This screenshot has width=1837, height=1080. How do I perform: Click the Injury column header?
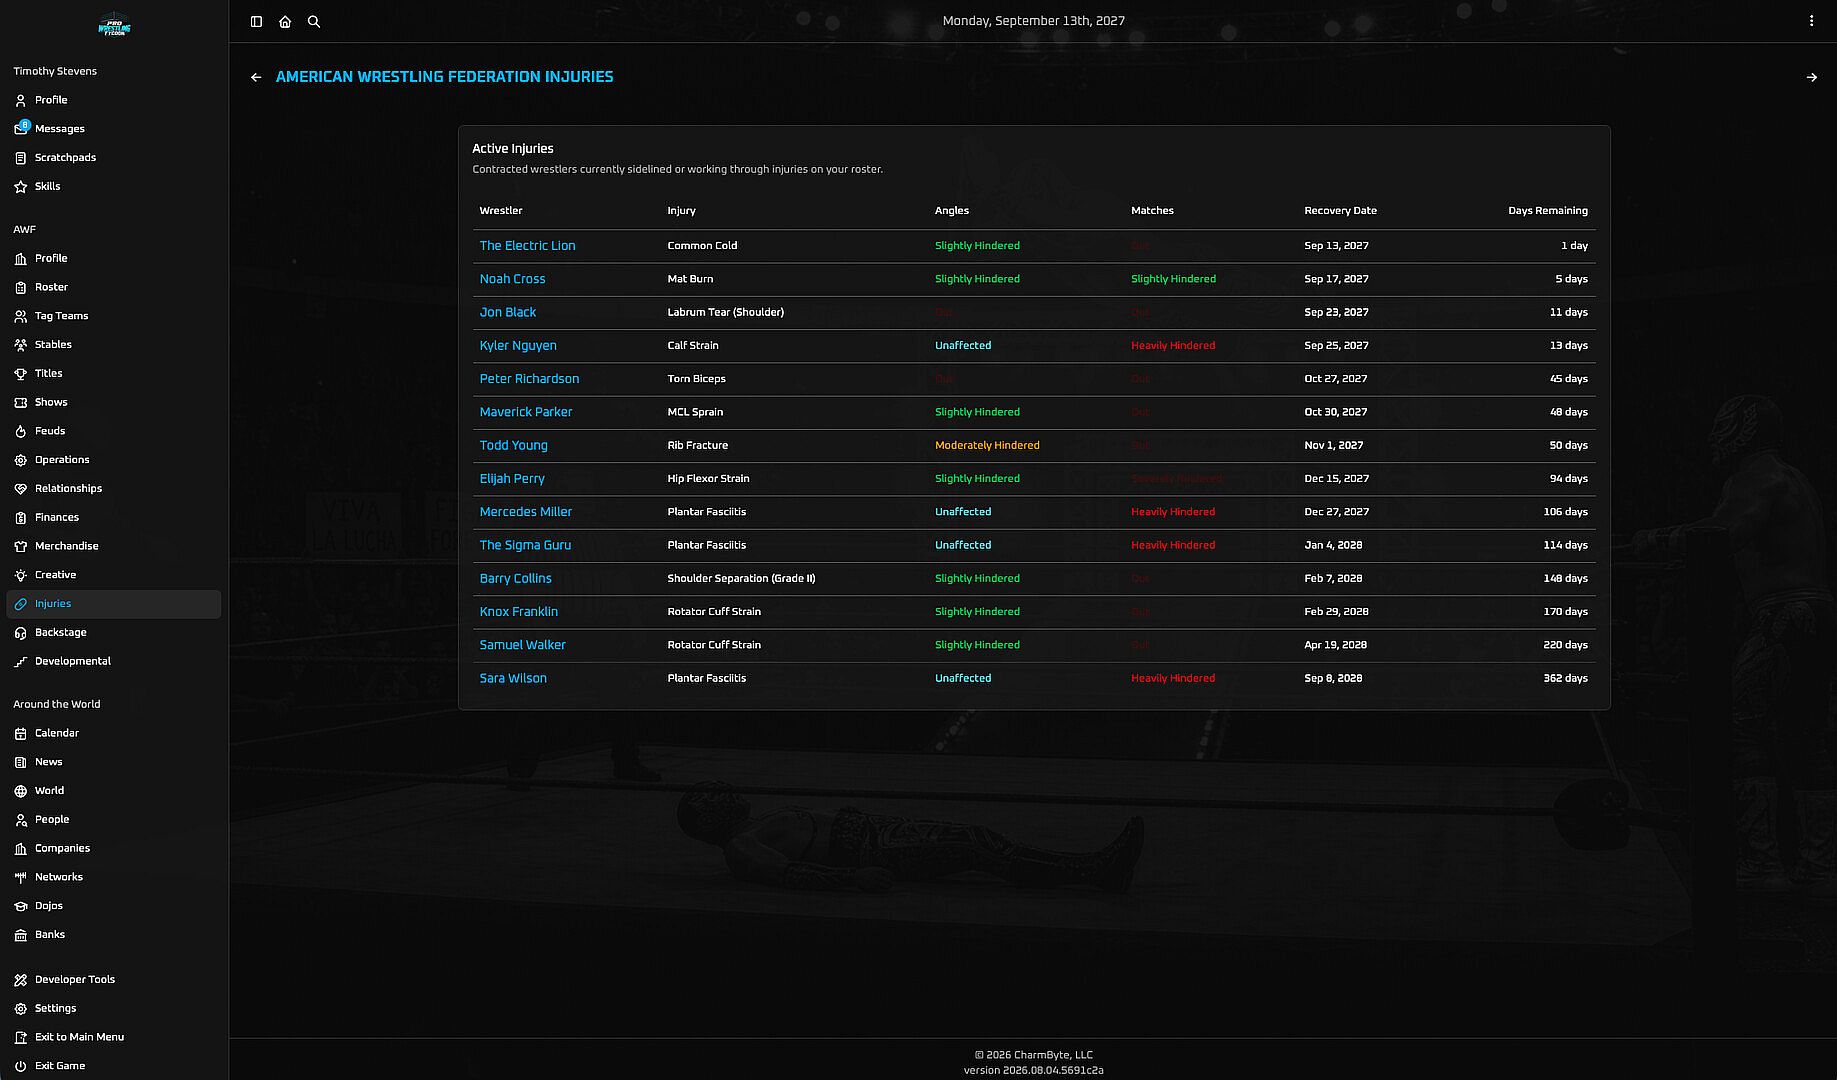tap(681, 211)
